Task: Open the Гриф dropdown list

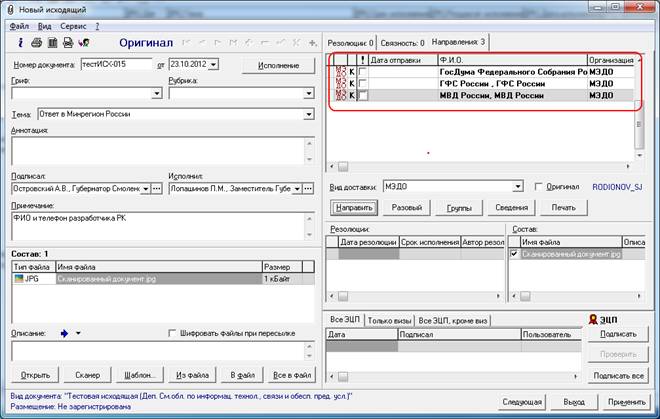Action: [x=156, y=94]
